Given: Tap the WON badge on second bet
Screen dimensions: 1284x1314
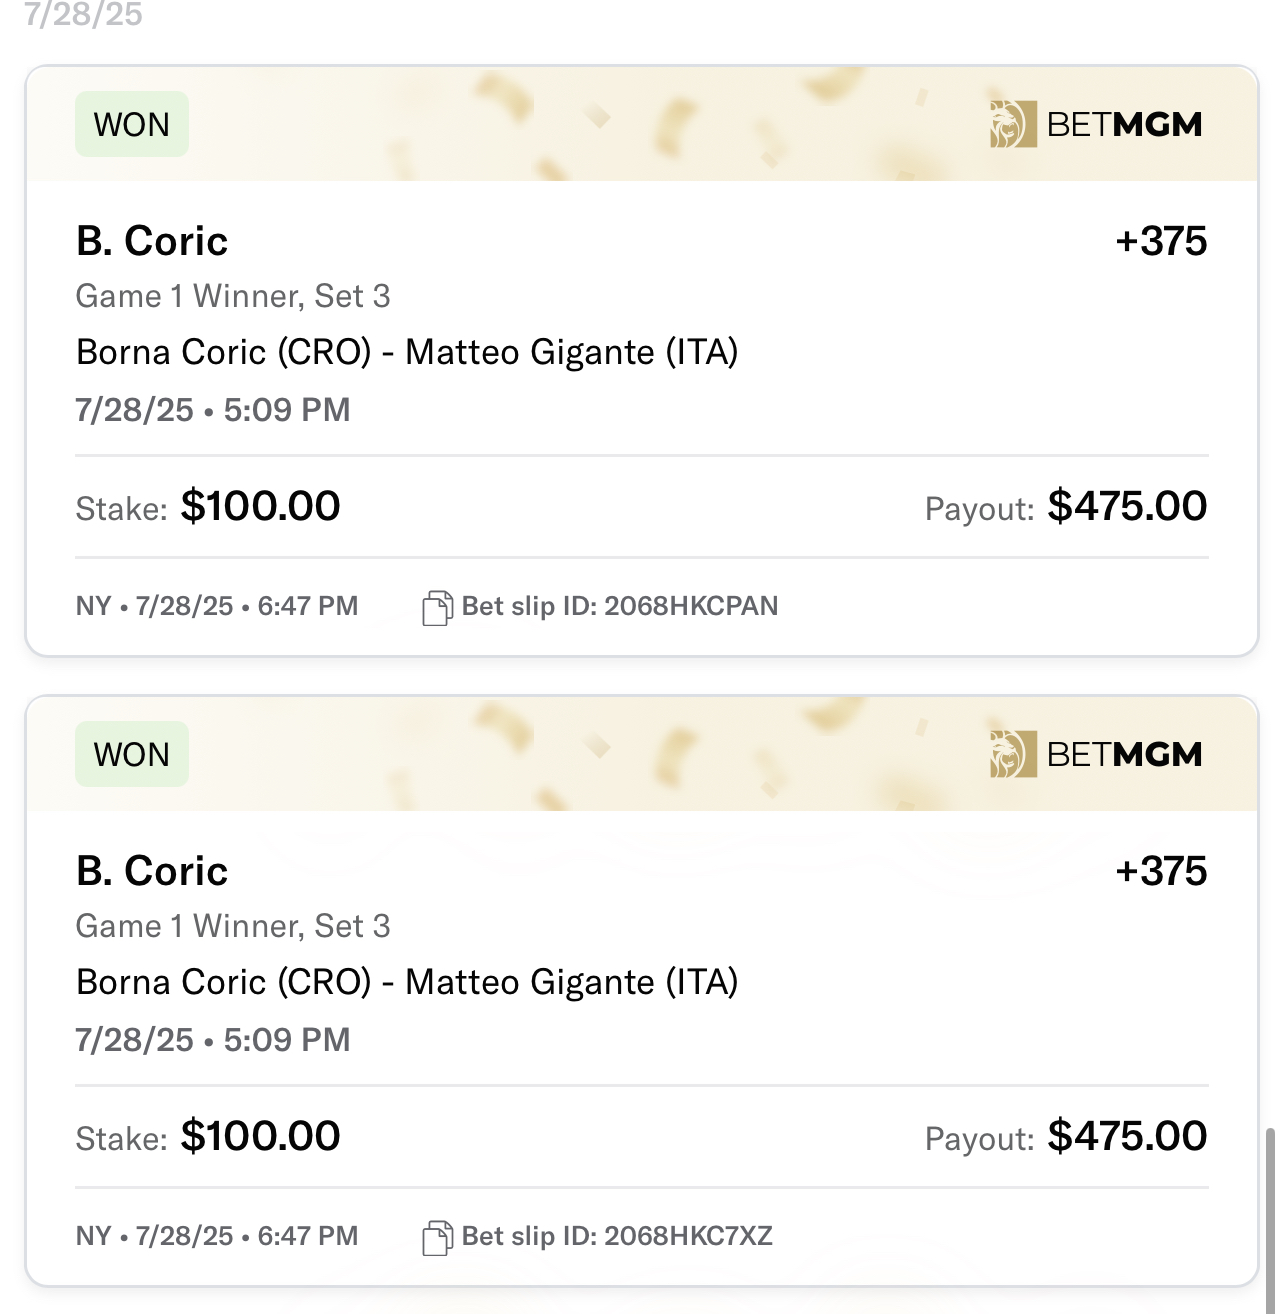Looking at the screenshot, I should click(132, 754).
